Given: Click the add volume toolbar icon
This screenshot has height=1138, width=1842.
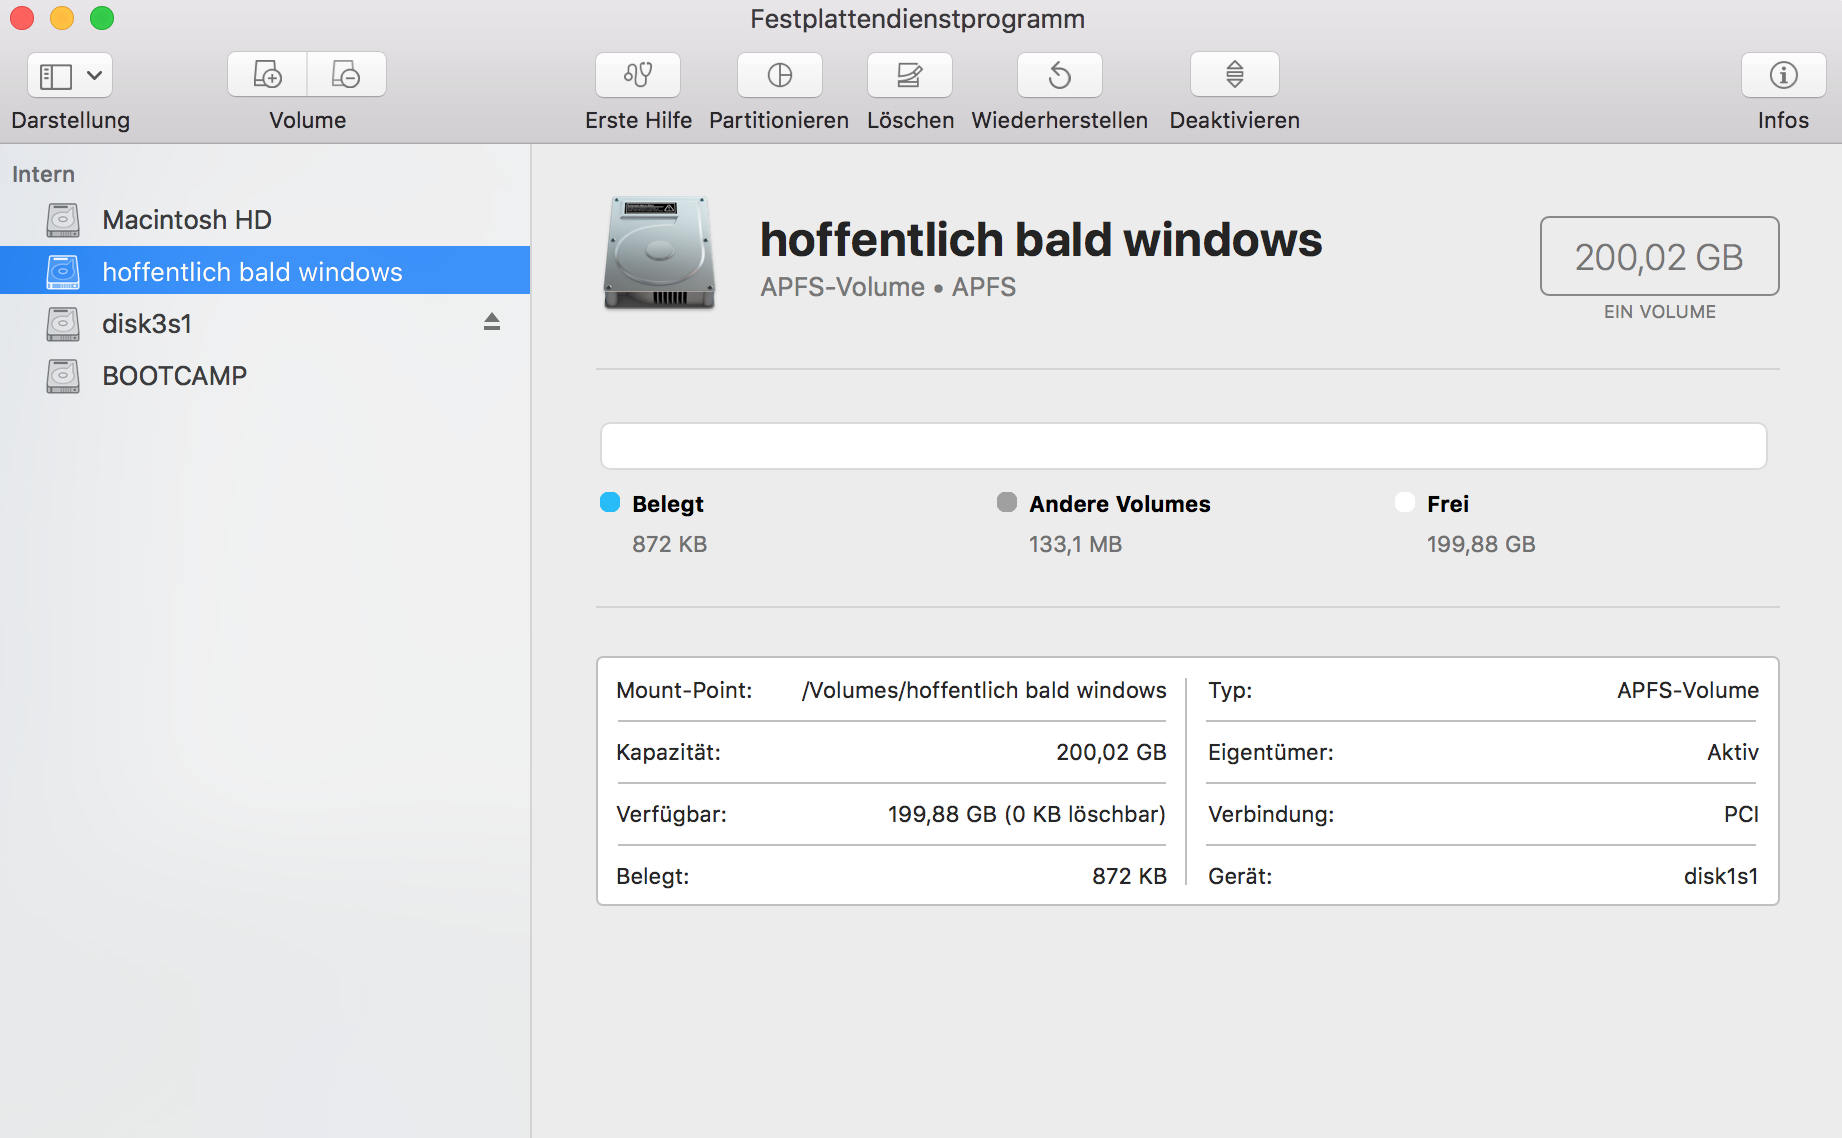Looking at the screenshot, I should pyautogui.click(x=267, y=75).
